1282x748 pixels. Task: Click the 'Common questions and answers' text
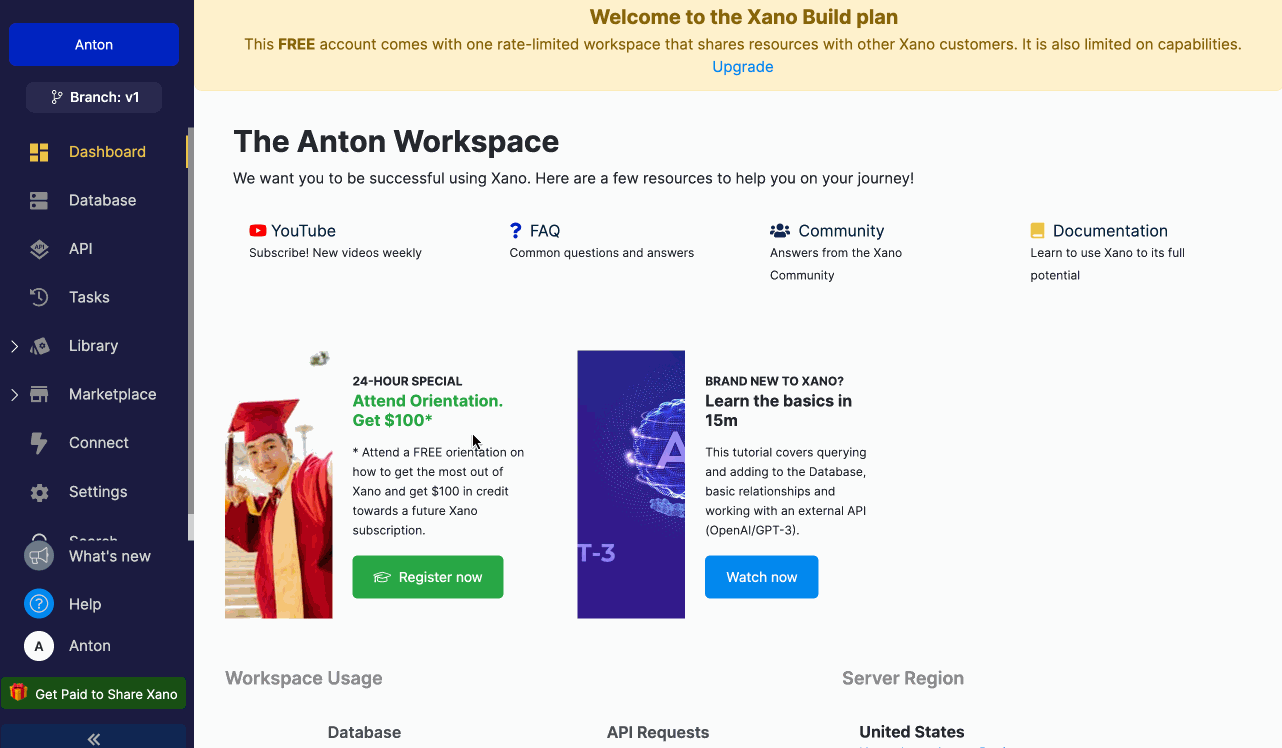pos(602,253)
